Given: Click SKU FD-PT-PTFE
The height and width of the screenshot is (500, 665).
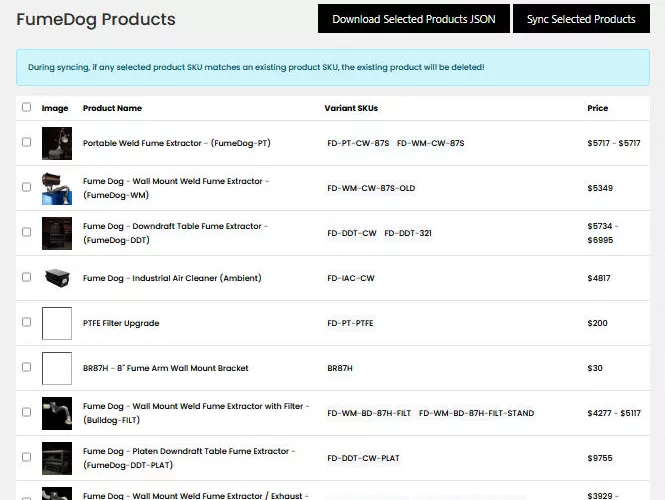Looking at the screenshot, I should pyautogui.click(x=350, y=323).
